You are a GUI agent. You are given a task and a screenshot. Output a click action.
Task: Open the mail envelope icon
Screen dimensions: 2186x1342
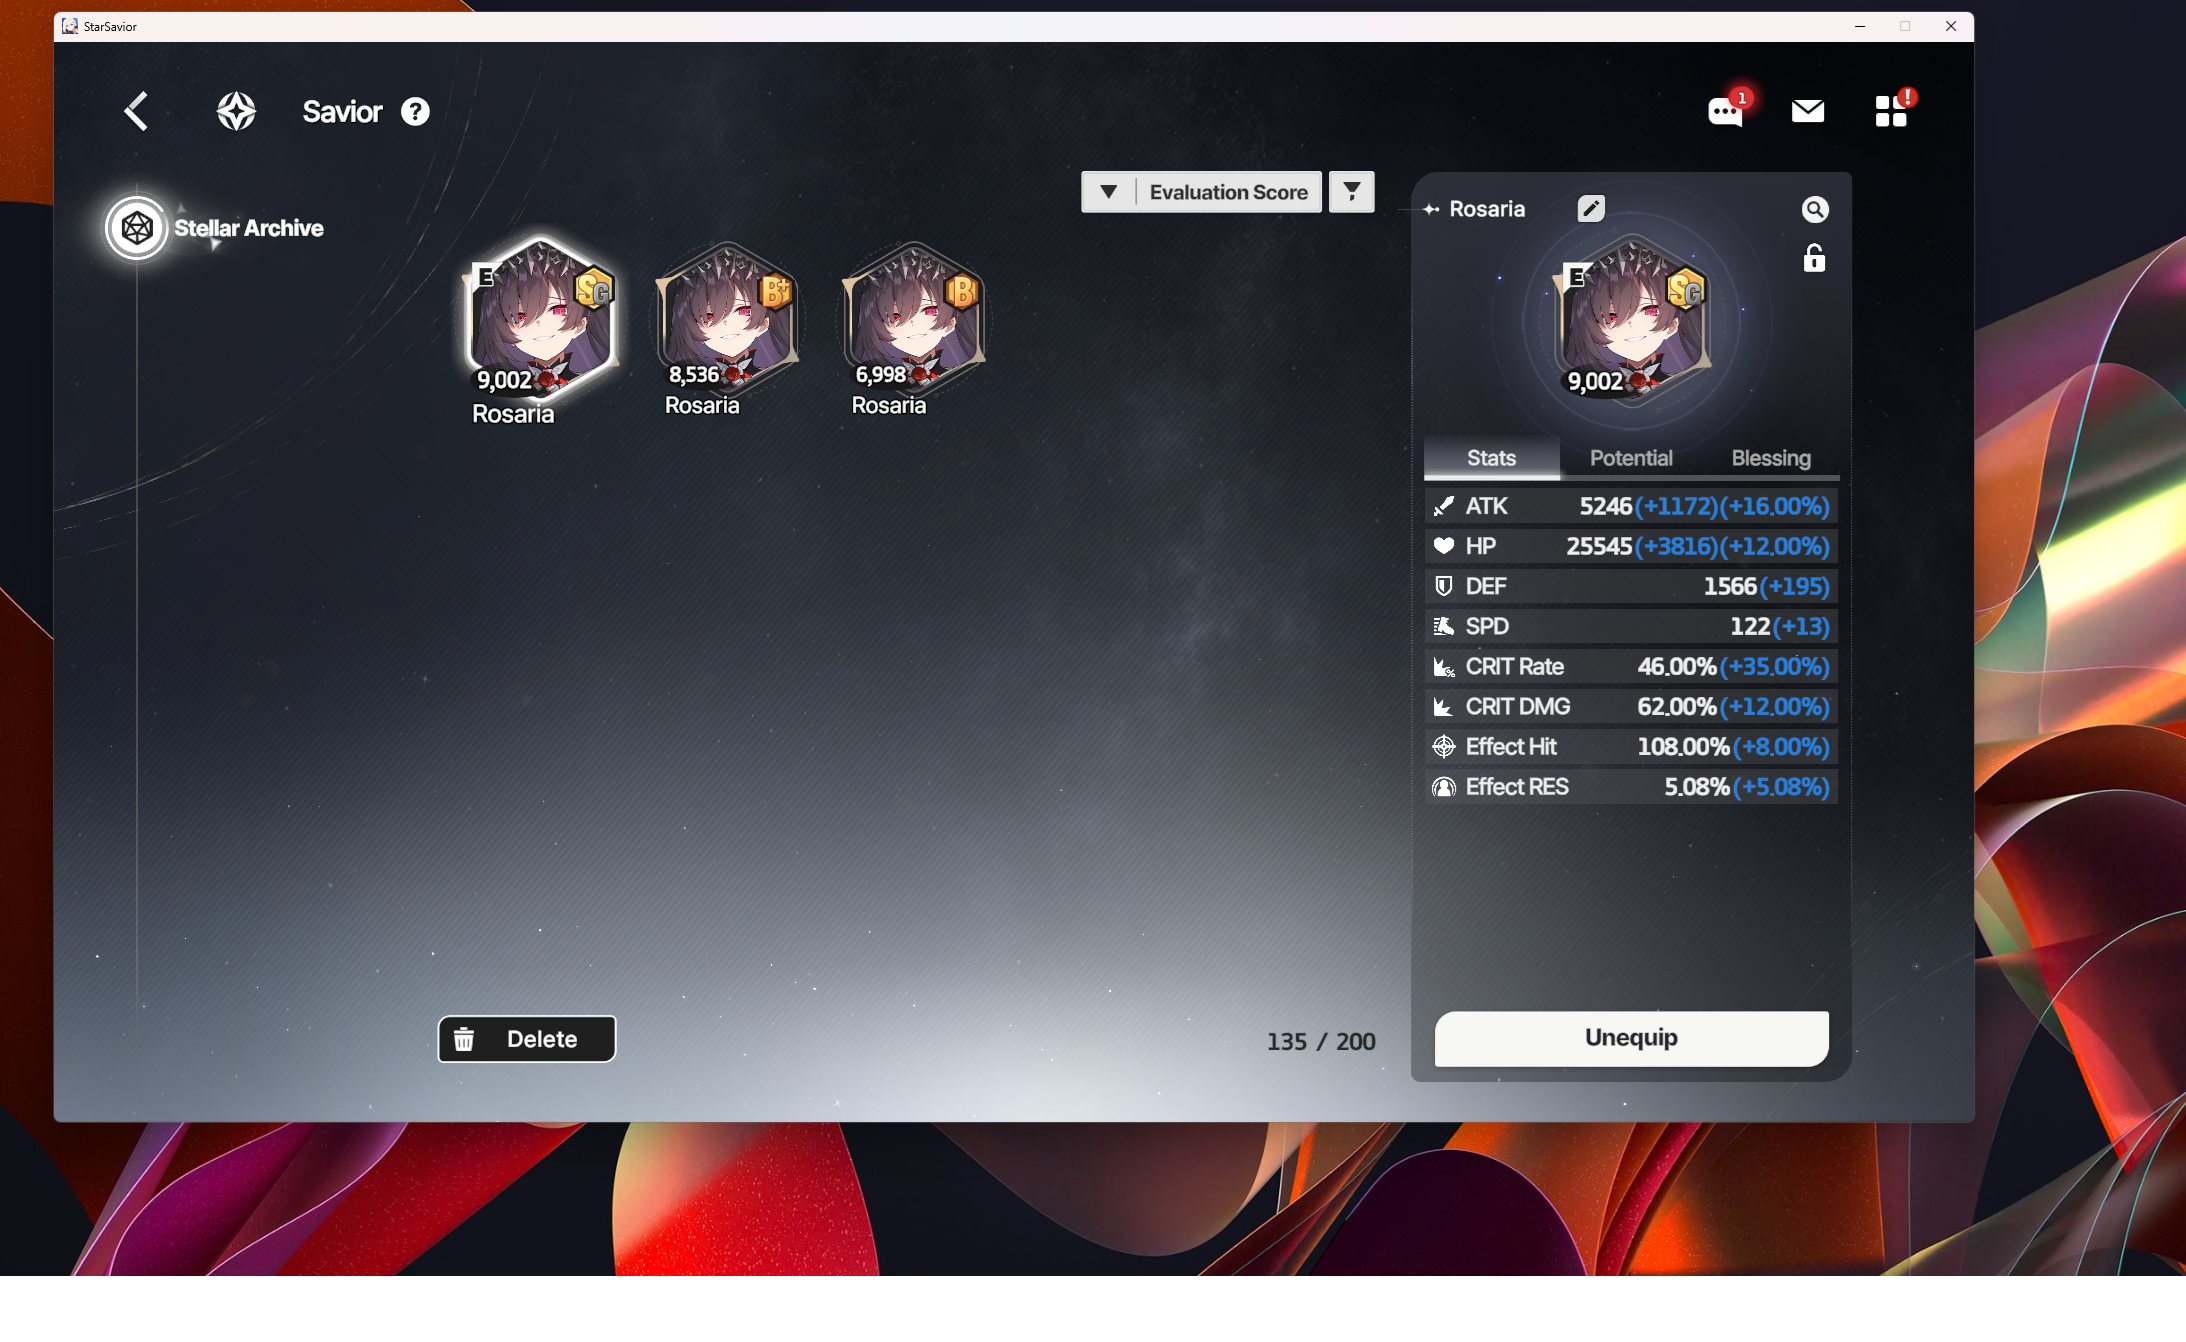(x=1807, y=111)
